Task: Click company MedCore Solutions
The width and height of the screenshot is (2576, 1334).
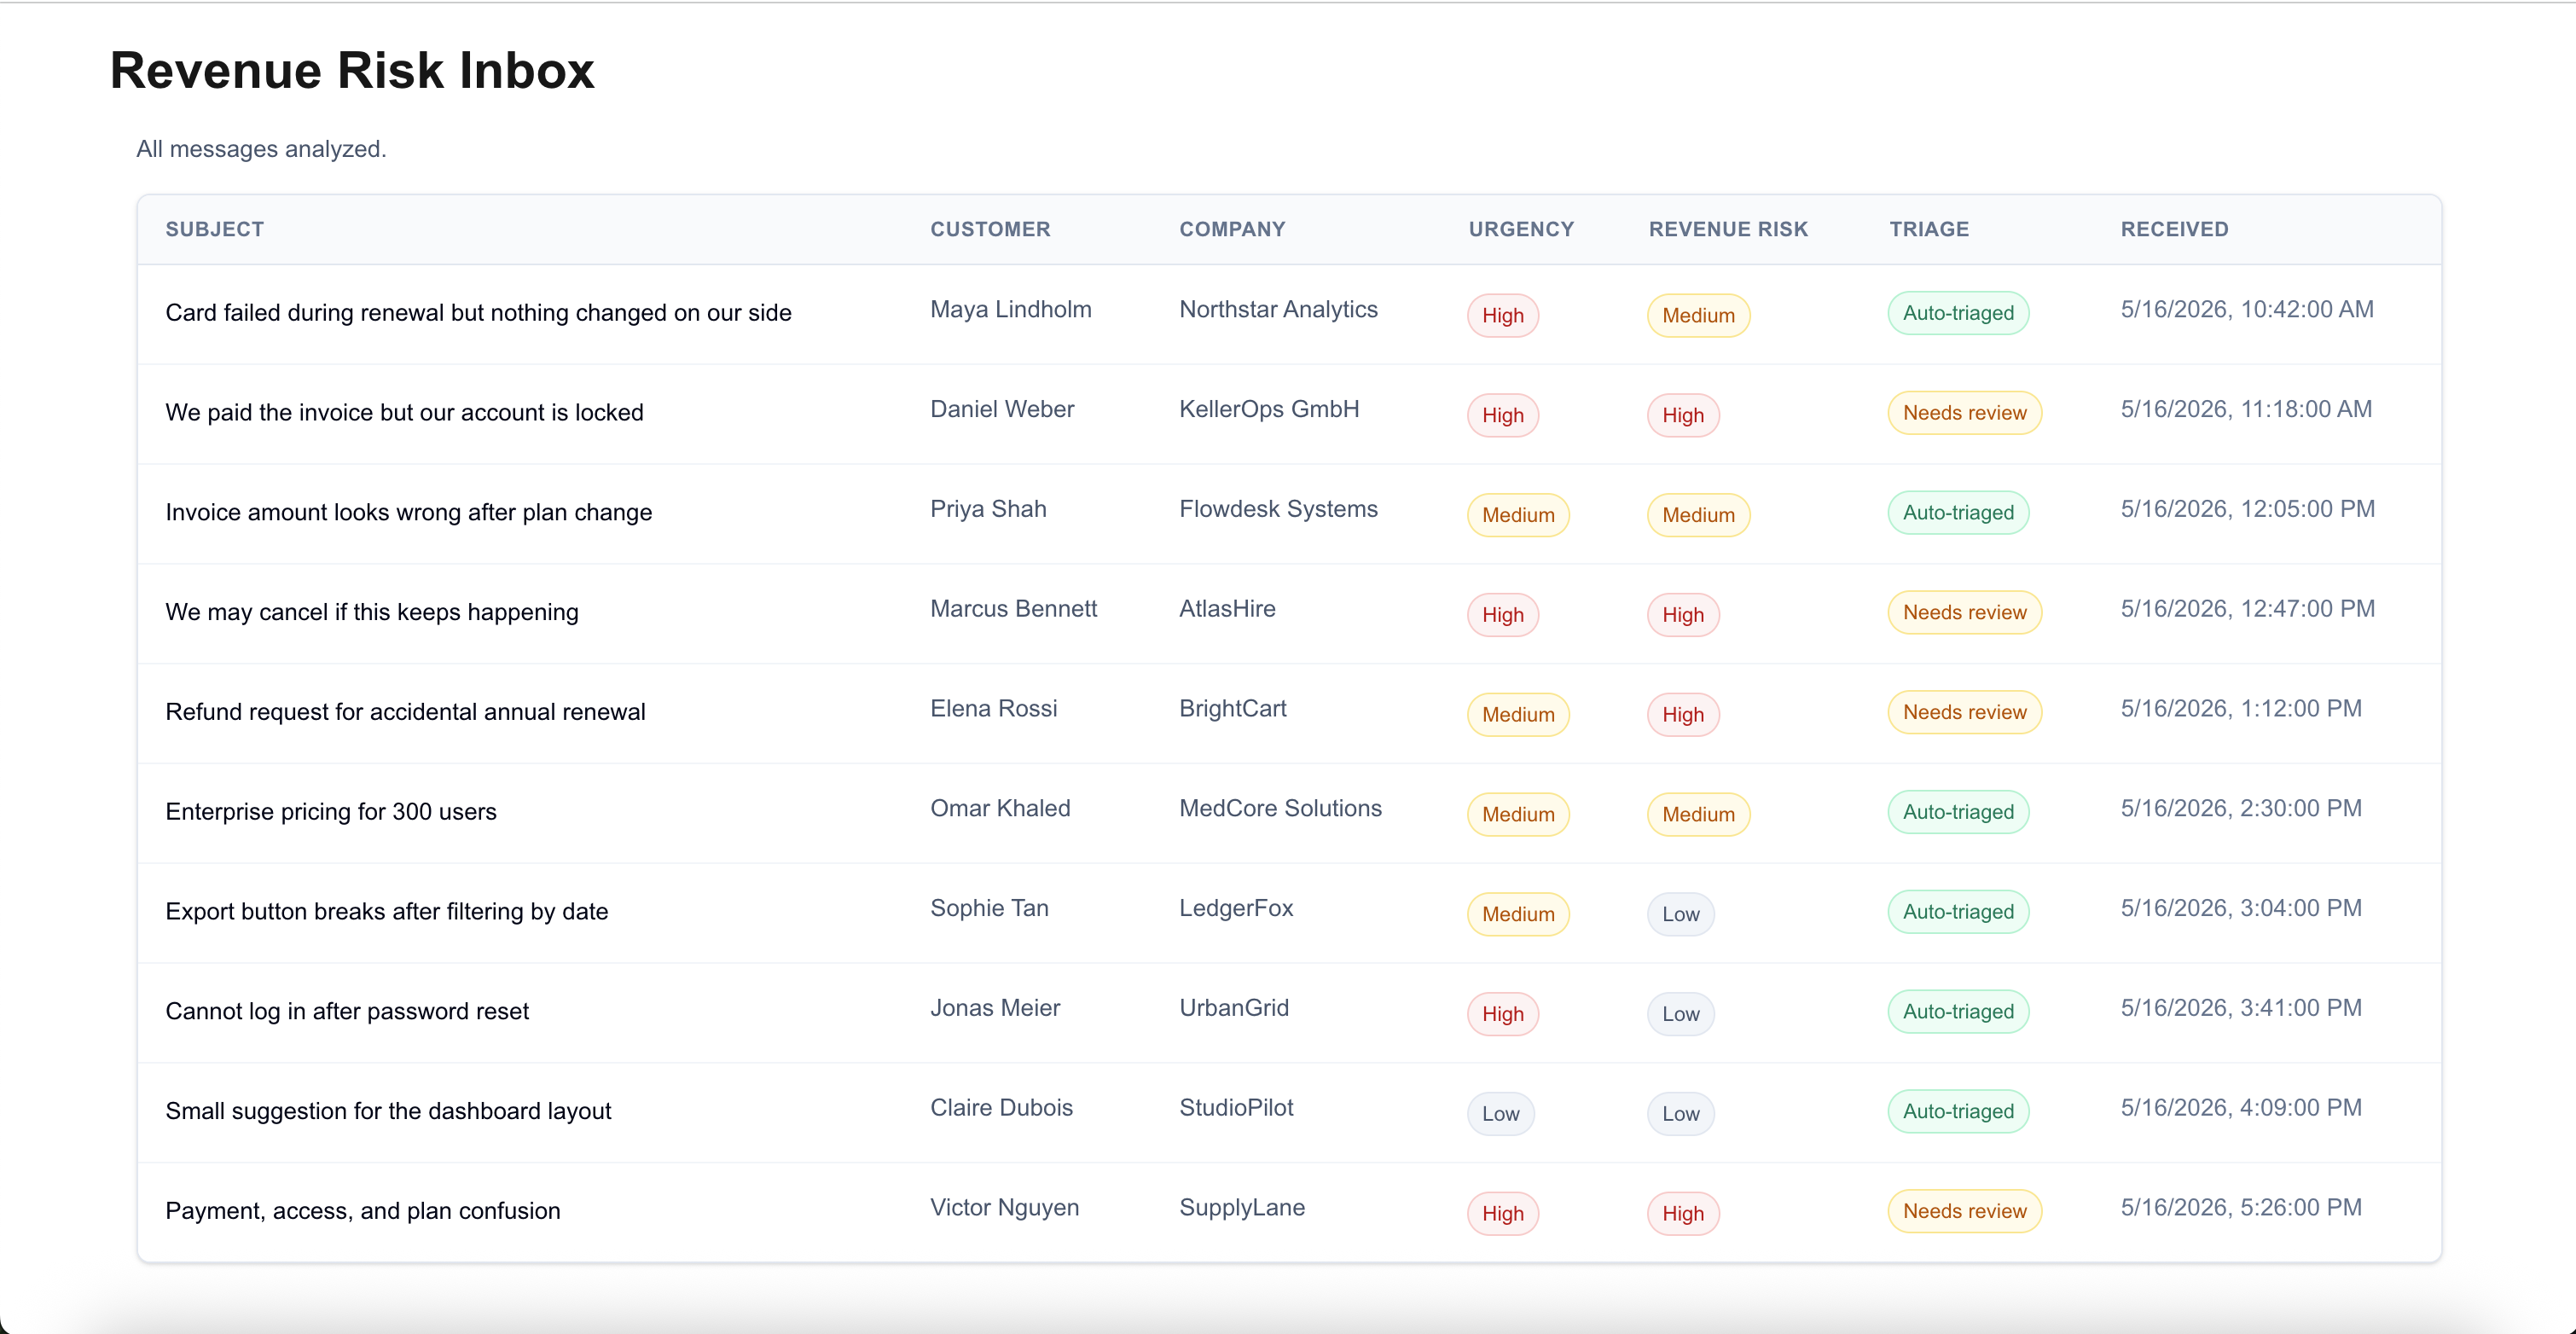Action: (x=1280, y=809)
